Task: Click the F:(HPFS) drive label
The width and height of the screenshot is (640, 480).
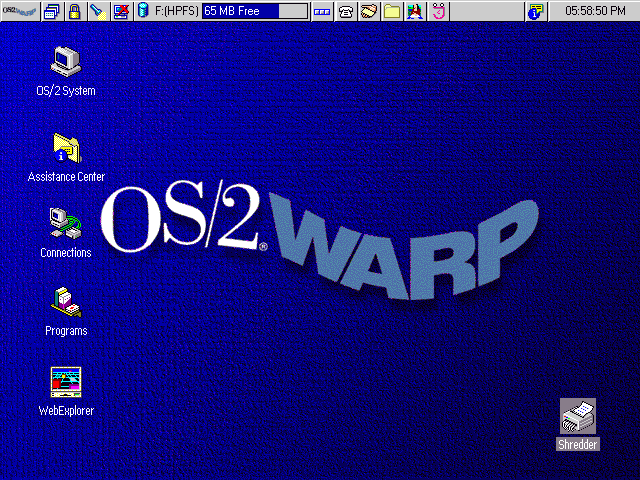Action: pyautogui.click(x=177, y=11)
